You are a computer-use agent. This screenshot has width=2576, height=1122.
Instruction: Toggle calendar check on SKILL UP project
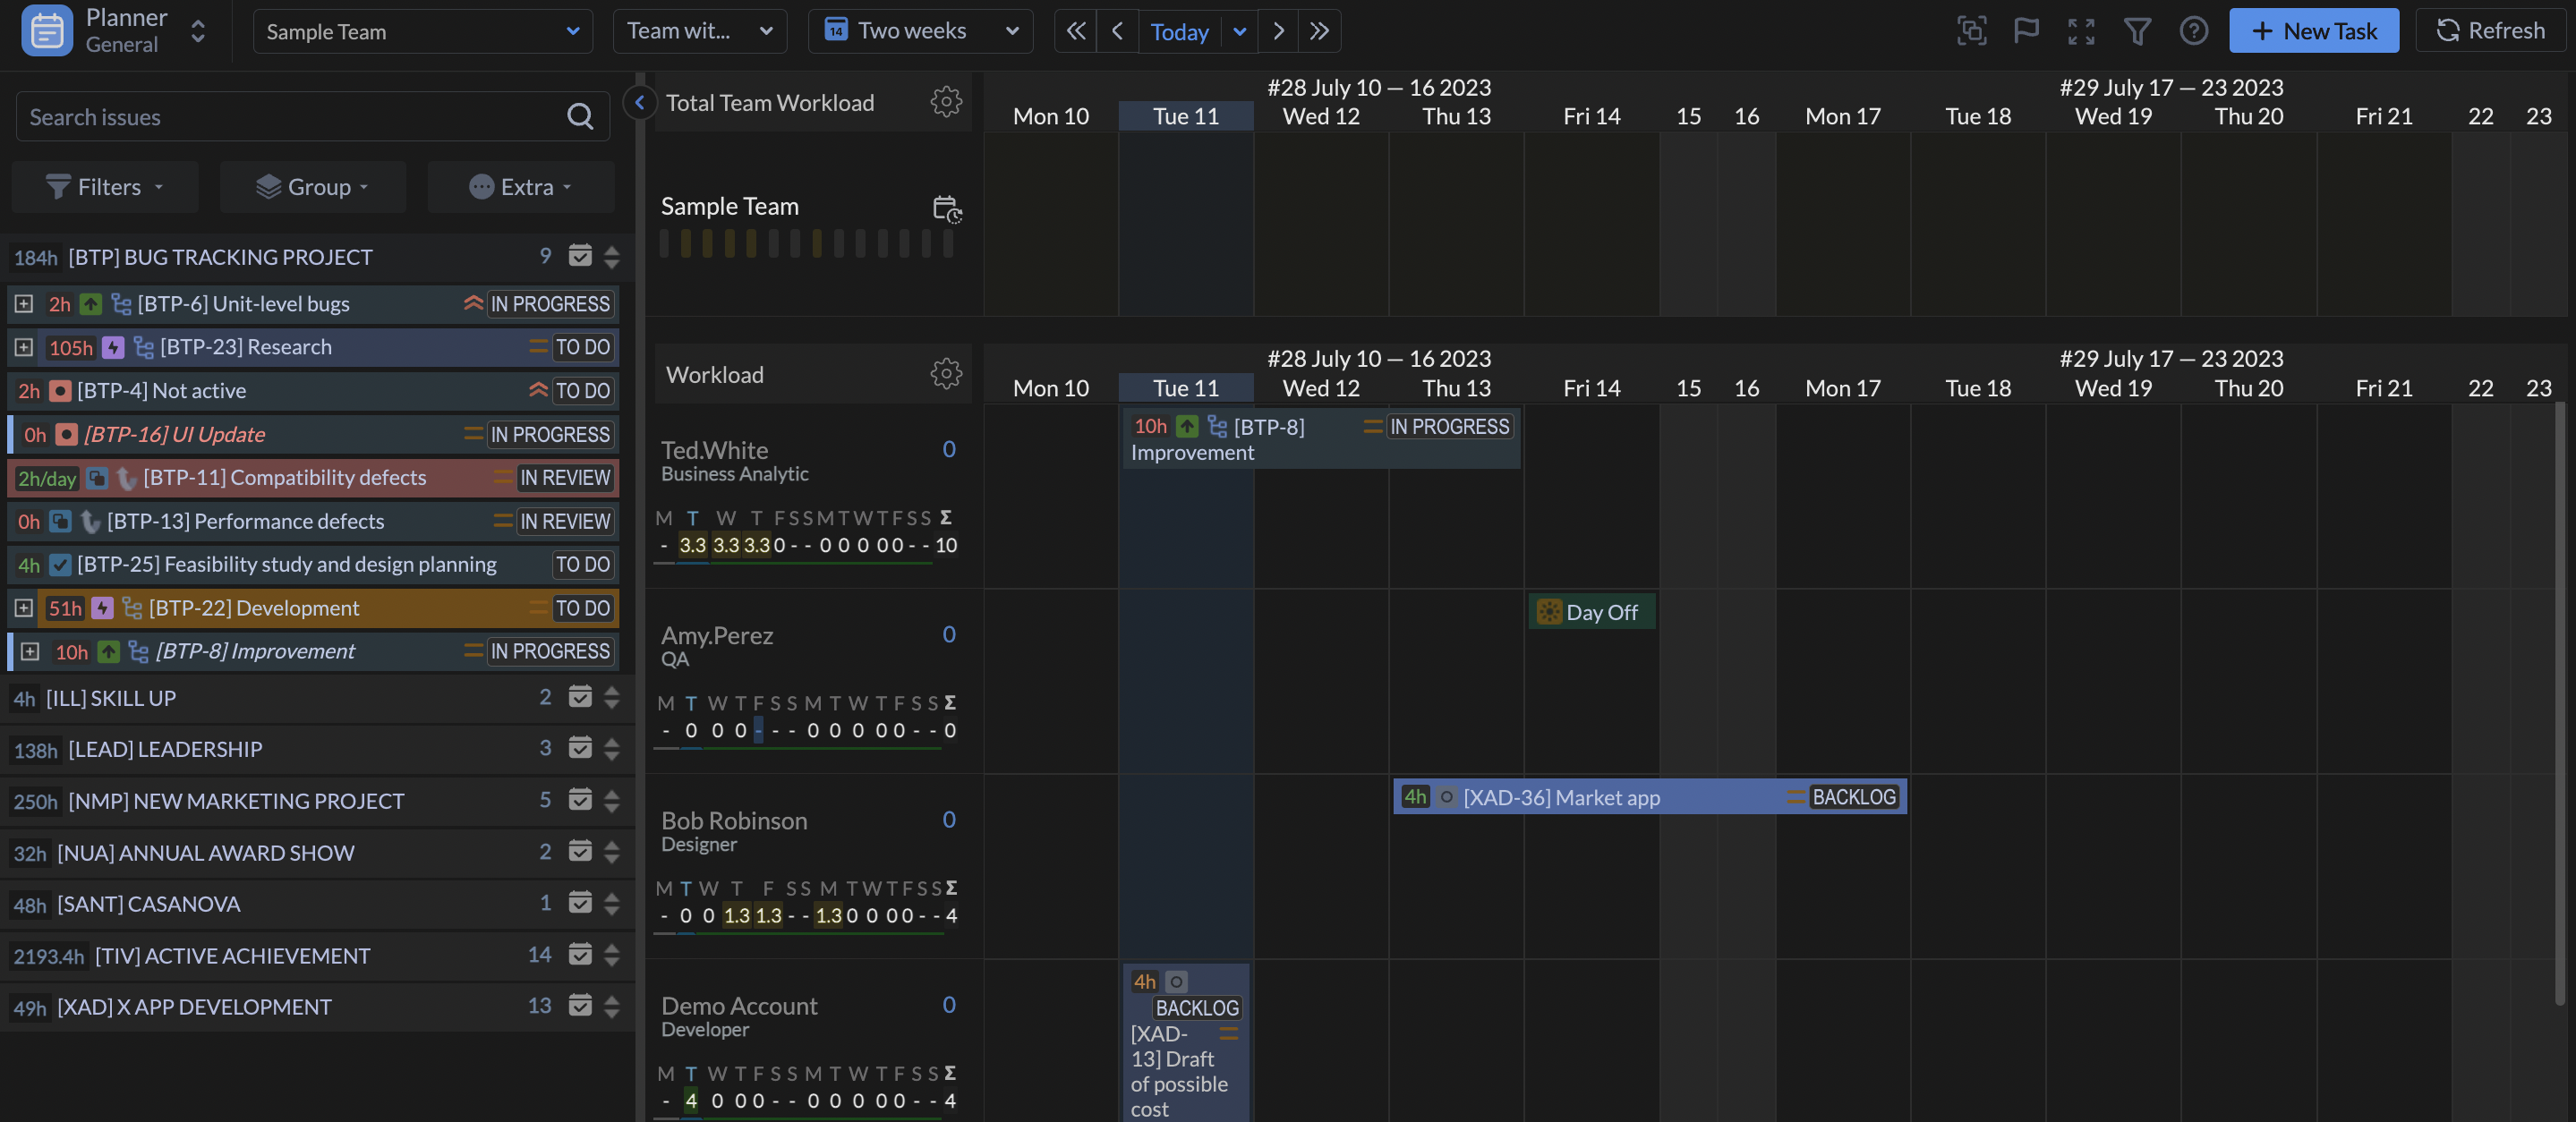coord(580,697)
